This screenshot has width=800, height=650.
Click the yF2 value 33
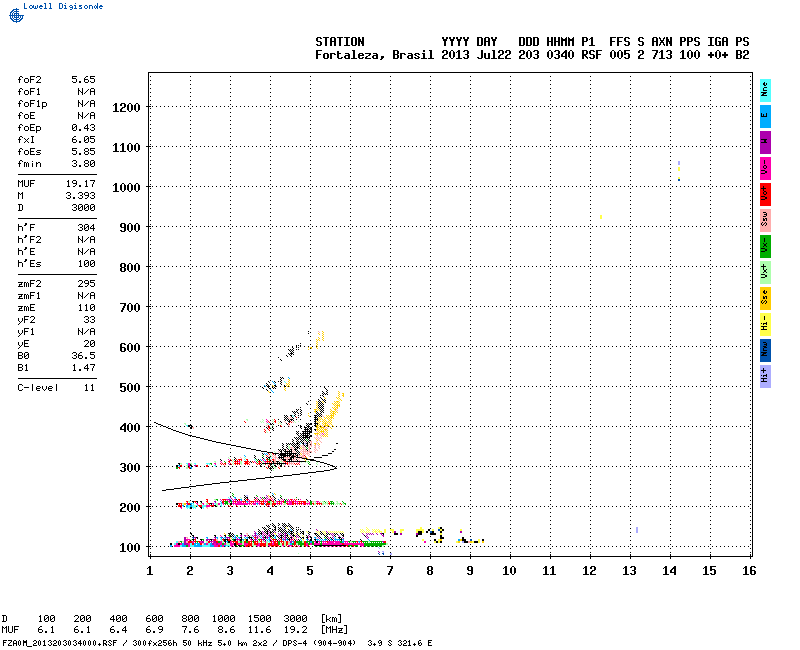click(x=89, y=320)
